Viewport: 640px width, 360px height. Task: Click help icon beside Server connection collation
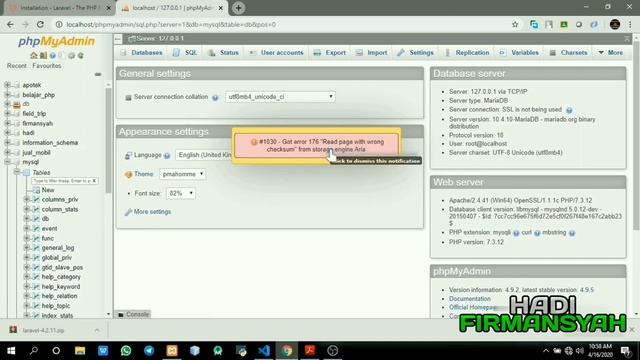click(215, 98)
